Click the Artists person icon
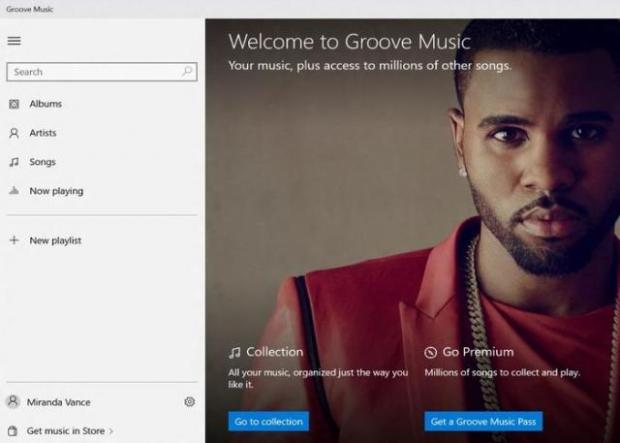 click(x=14, y=133)
